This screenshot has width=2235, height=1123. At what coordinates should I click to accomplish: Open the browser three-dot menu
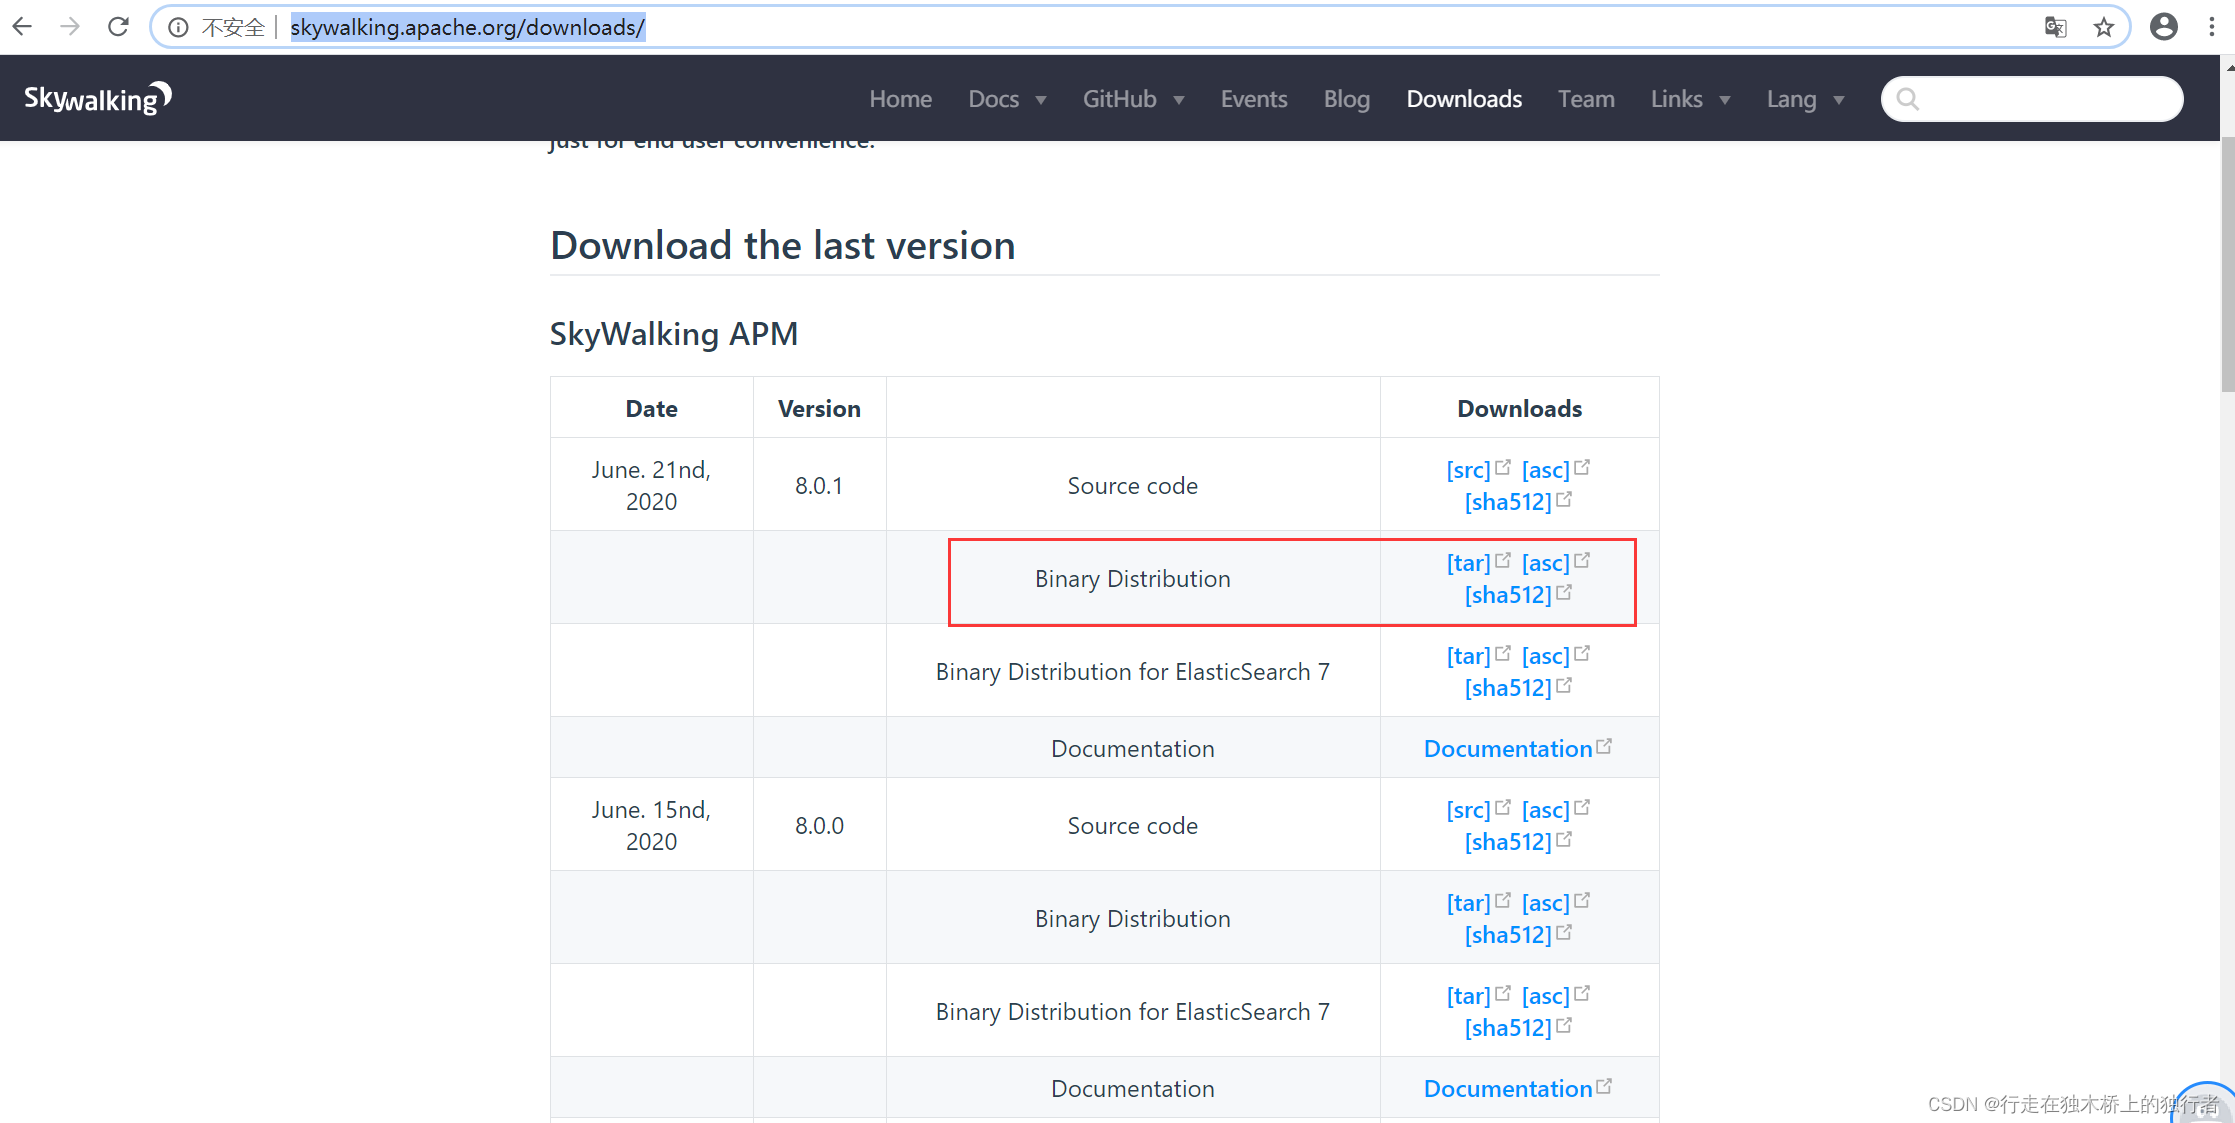click(x=2212, y=27)
